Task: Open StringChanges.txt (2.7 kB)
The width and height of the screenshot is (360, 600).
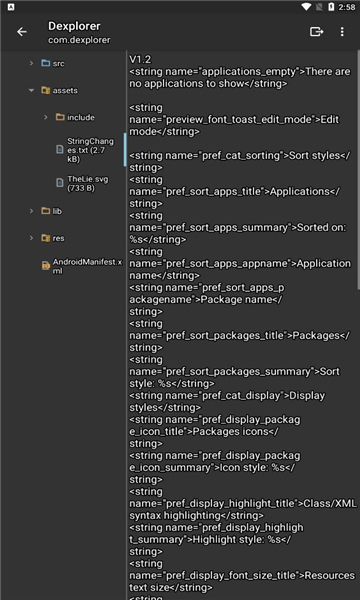Action: pyautogui.click(x=90, y=150)
